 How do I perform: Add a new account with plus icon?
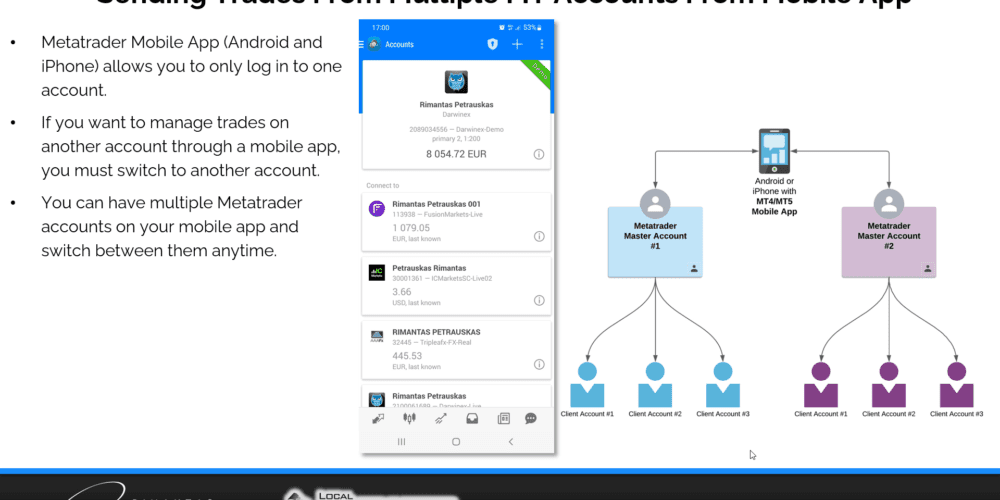point(517,44)
